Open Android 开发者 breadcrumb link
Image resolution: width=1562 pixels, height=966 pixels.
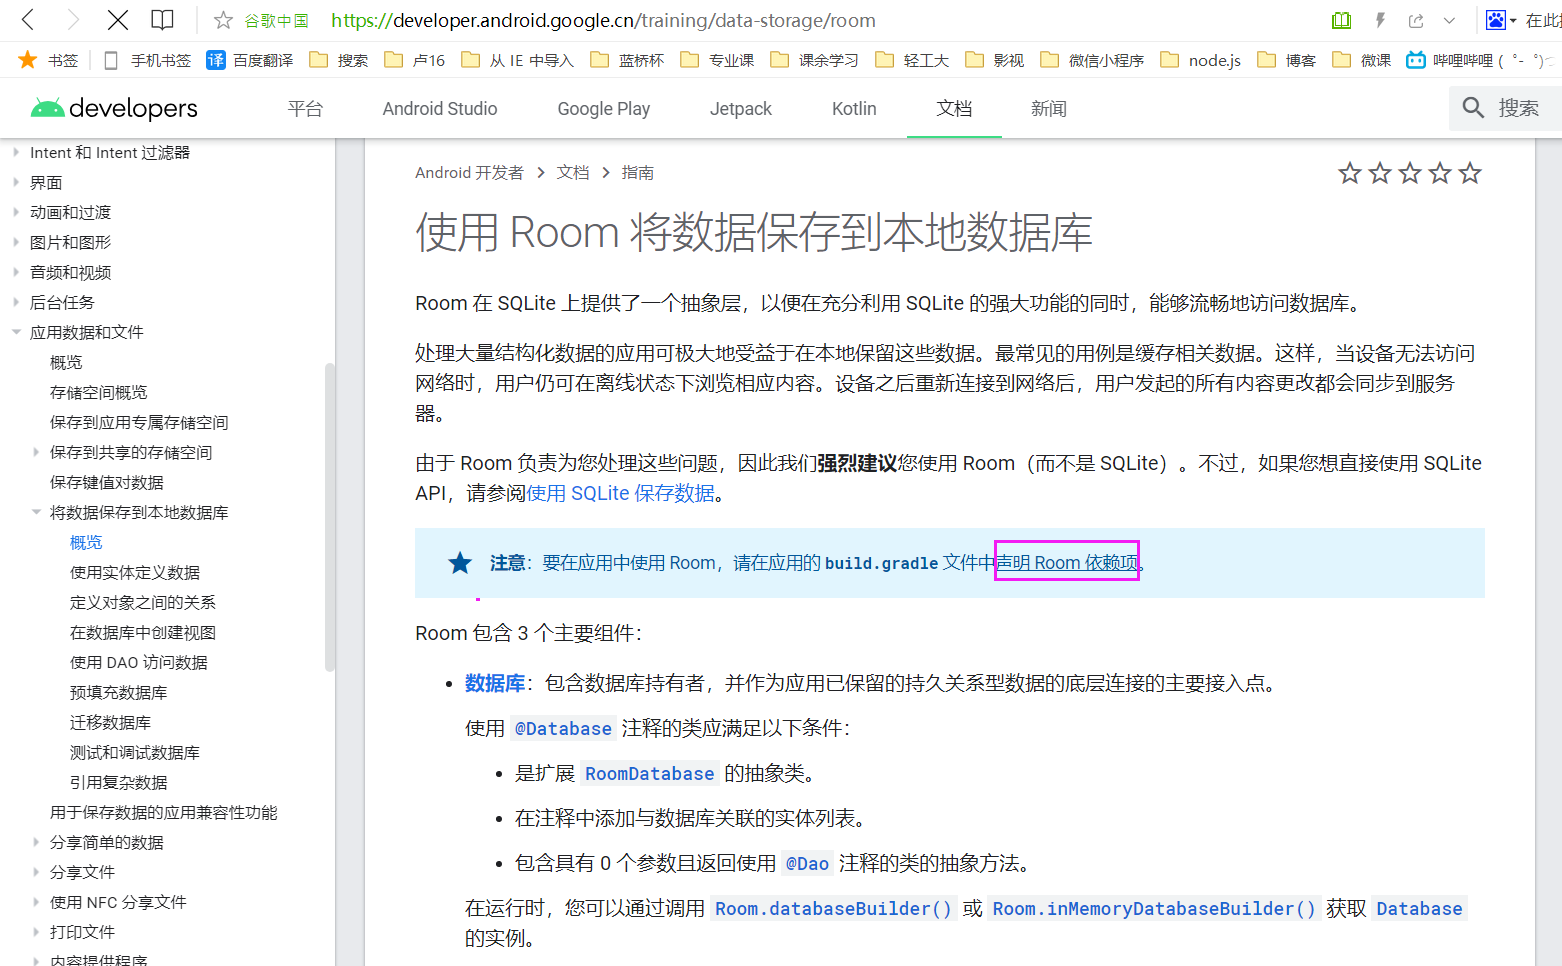click(469, 173)
